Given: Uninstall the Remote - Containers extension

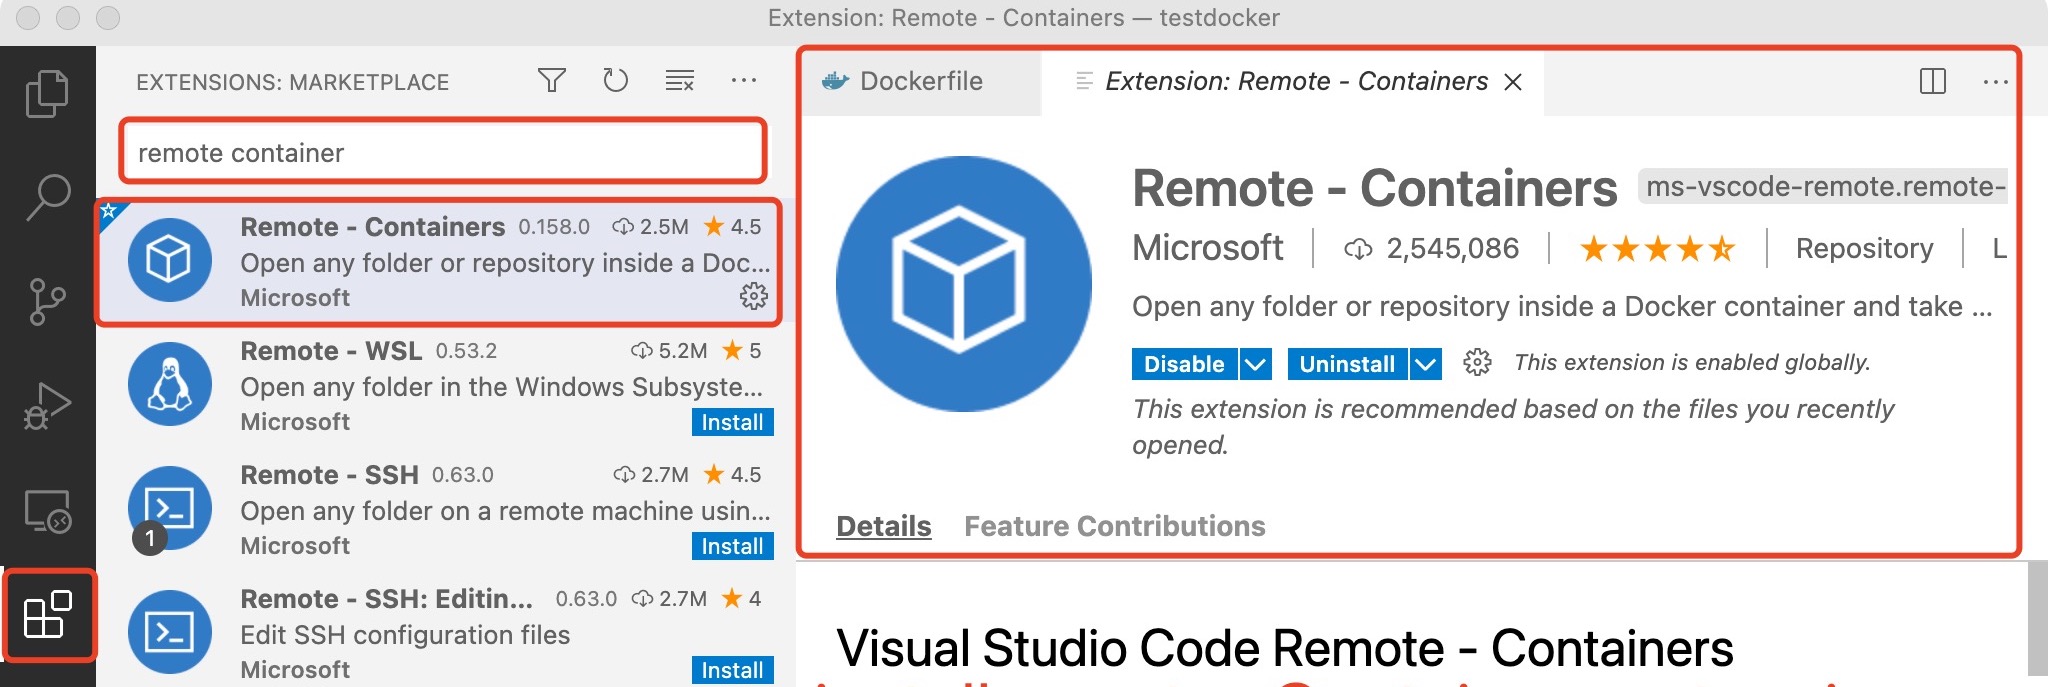Looking at the screenshot, I should (x=1347, y=364).
